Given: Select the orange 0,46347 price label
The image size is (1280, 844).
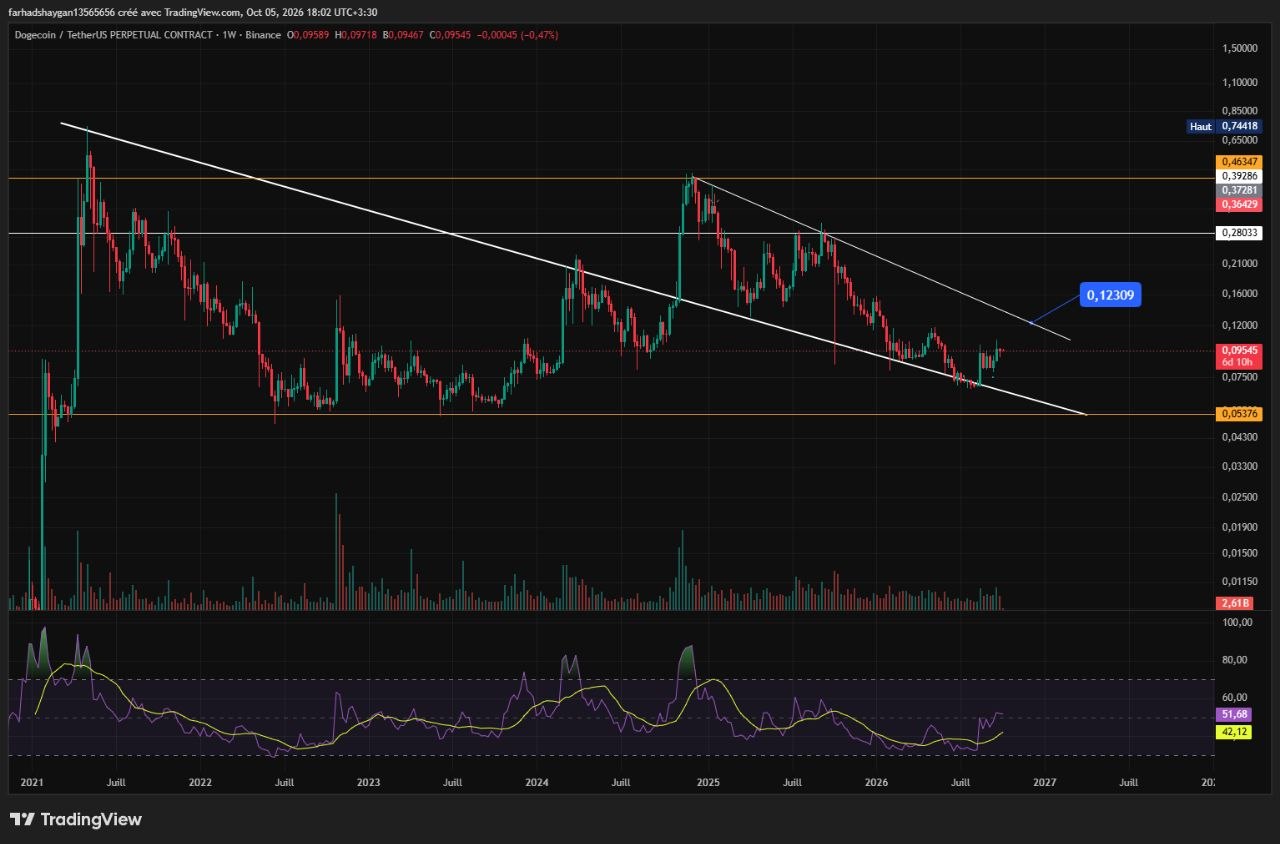Looking at the screenshot, I should pyautogui.click(x=1239, y=162).
